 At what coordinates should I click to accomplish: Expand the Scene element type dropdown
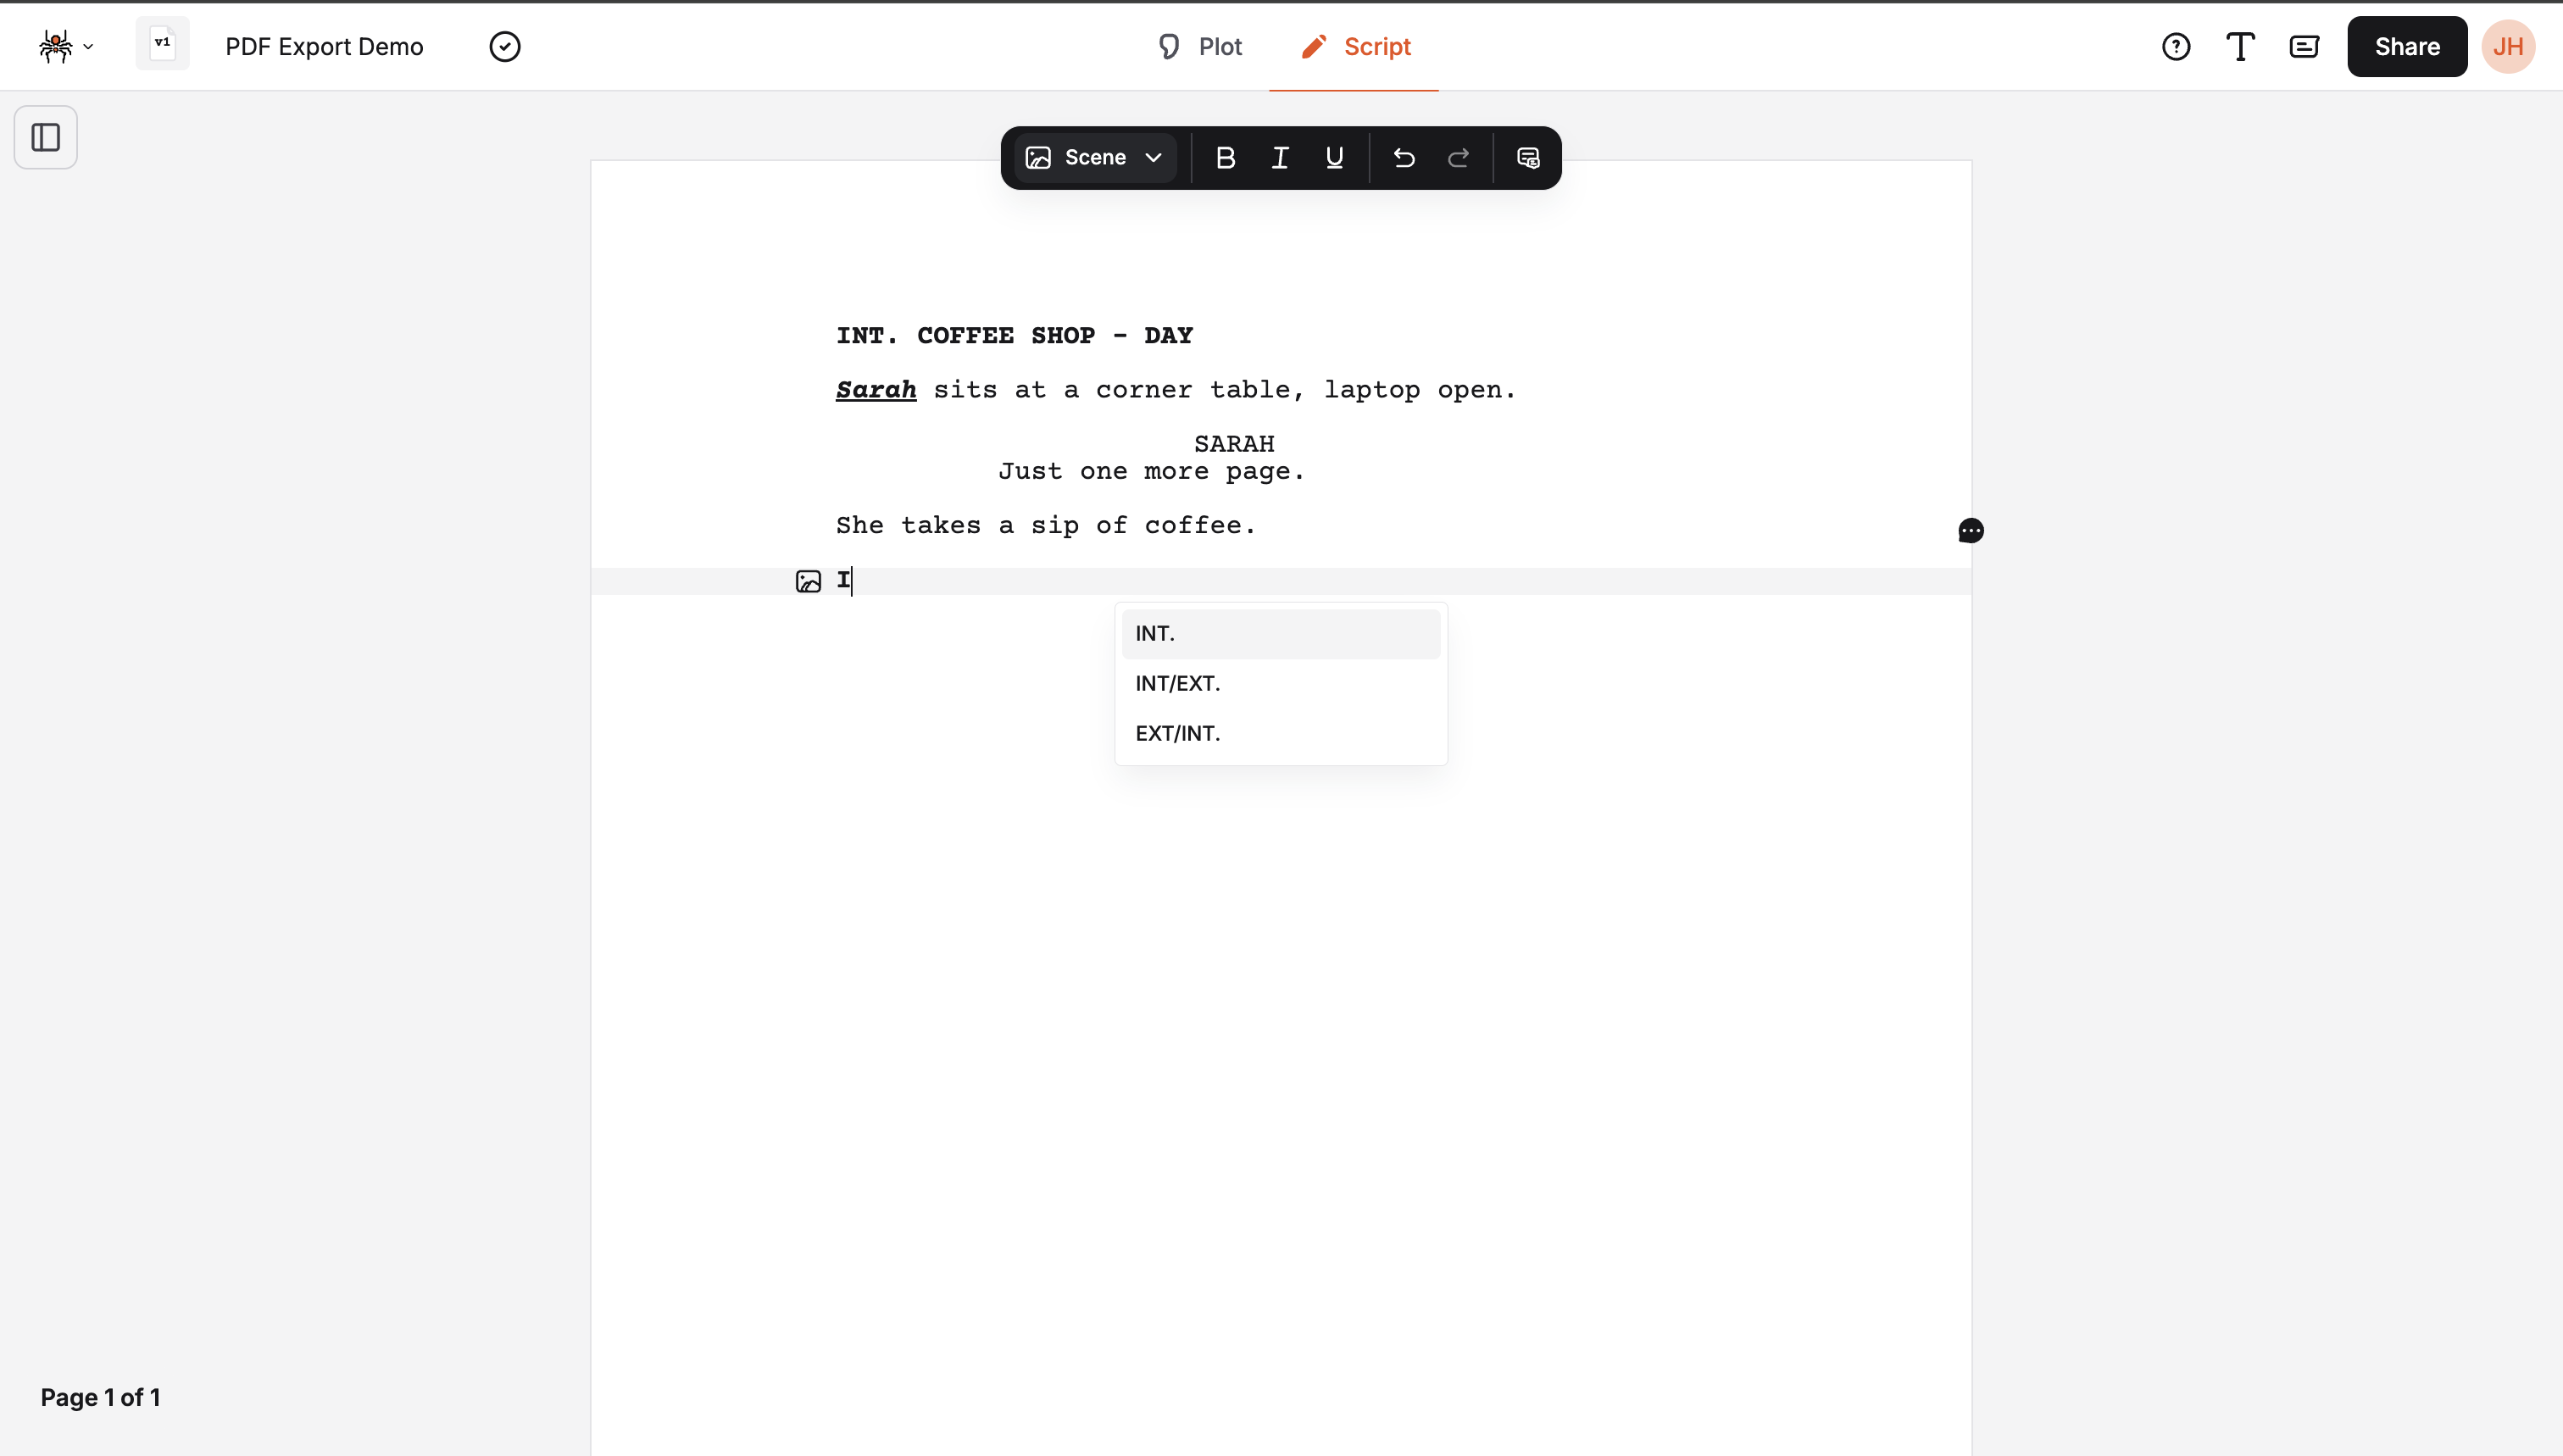click(1095, 158)
